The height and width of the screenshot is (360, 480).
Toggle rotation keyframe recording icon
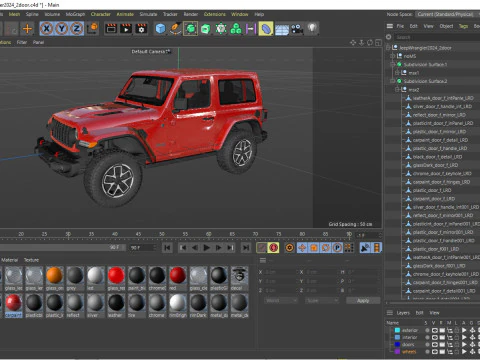coord(326,248)
